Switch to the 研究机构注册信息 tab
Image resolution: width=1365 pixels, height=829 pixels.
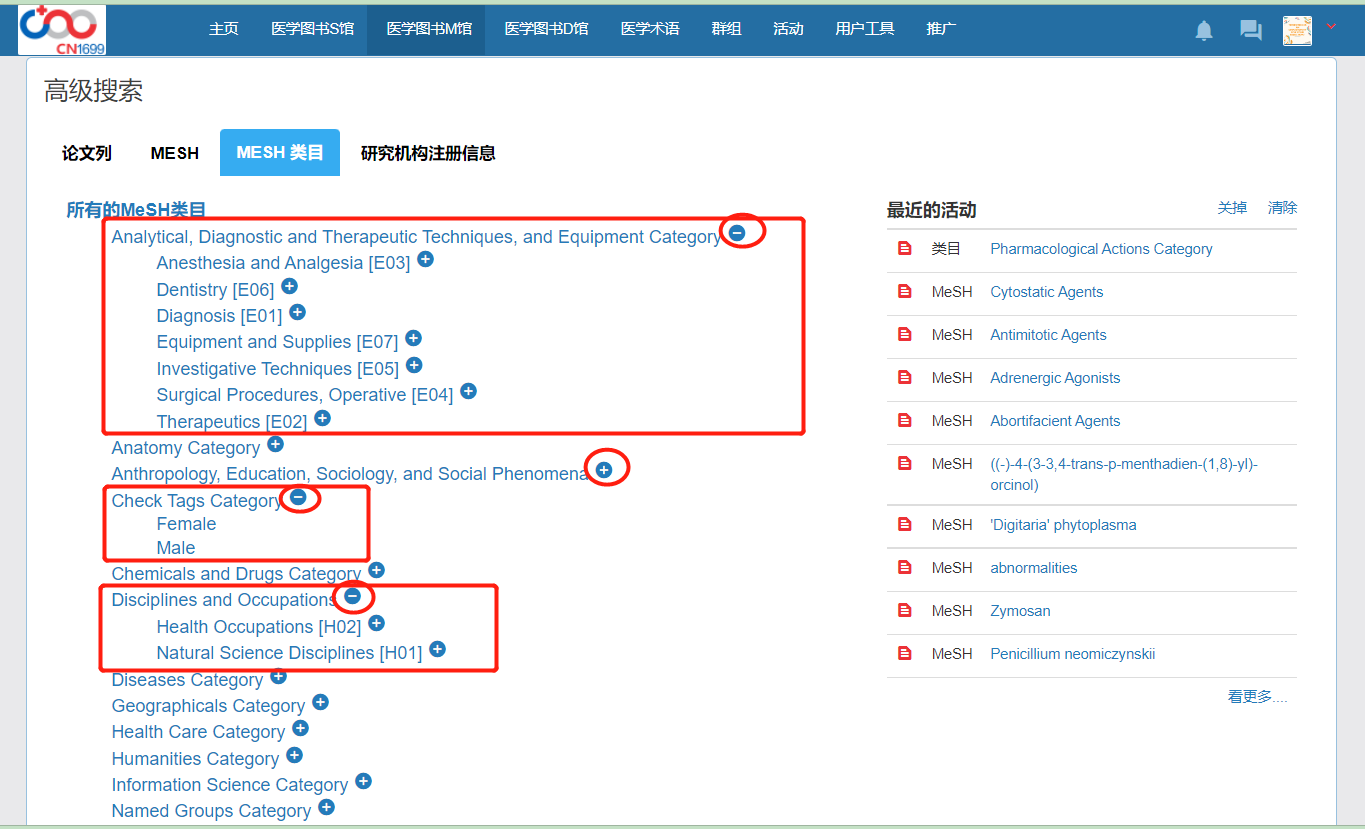(x=428, y=153)
